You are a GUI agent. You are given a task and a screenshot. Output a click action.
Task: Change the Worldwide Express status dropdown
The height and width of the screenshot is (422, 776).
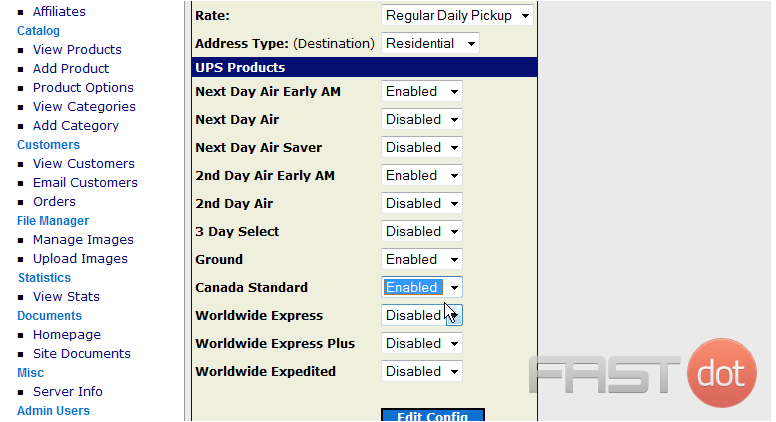[422, 315]
